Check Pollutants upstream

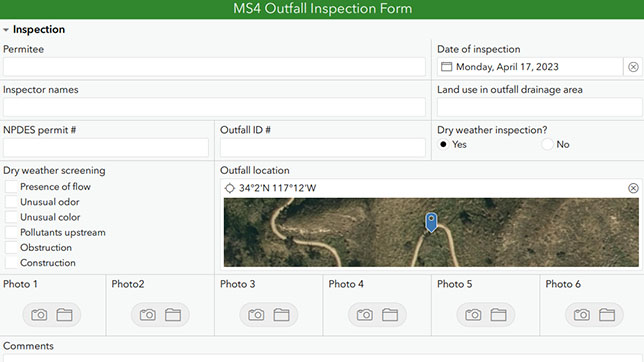point(11,232)
